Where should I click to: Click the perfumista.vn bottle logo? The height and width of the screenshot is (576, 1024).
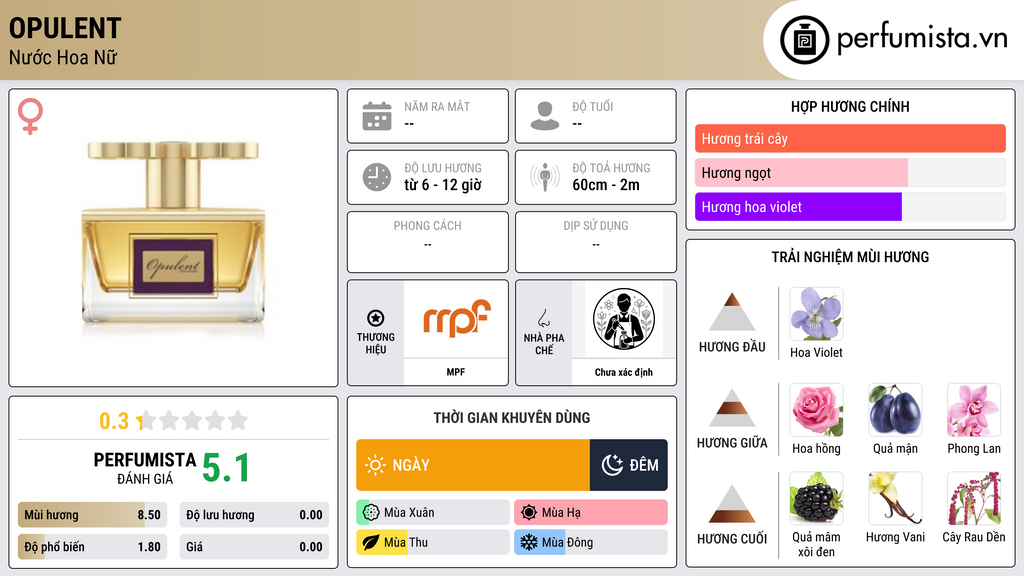pos(804,40)
